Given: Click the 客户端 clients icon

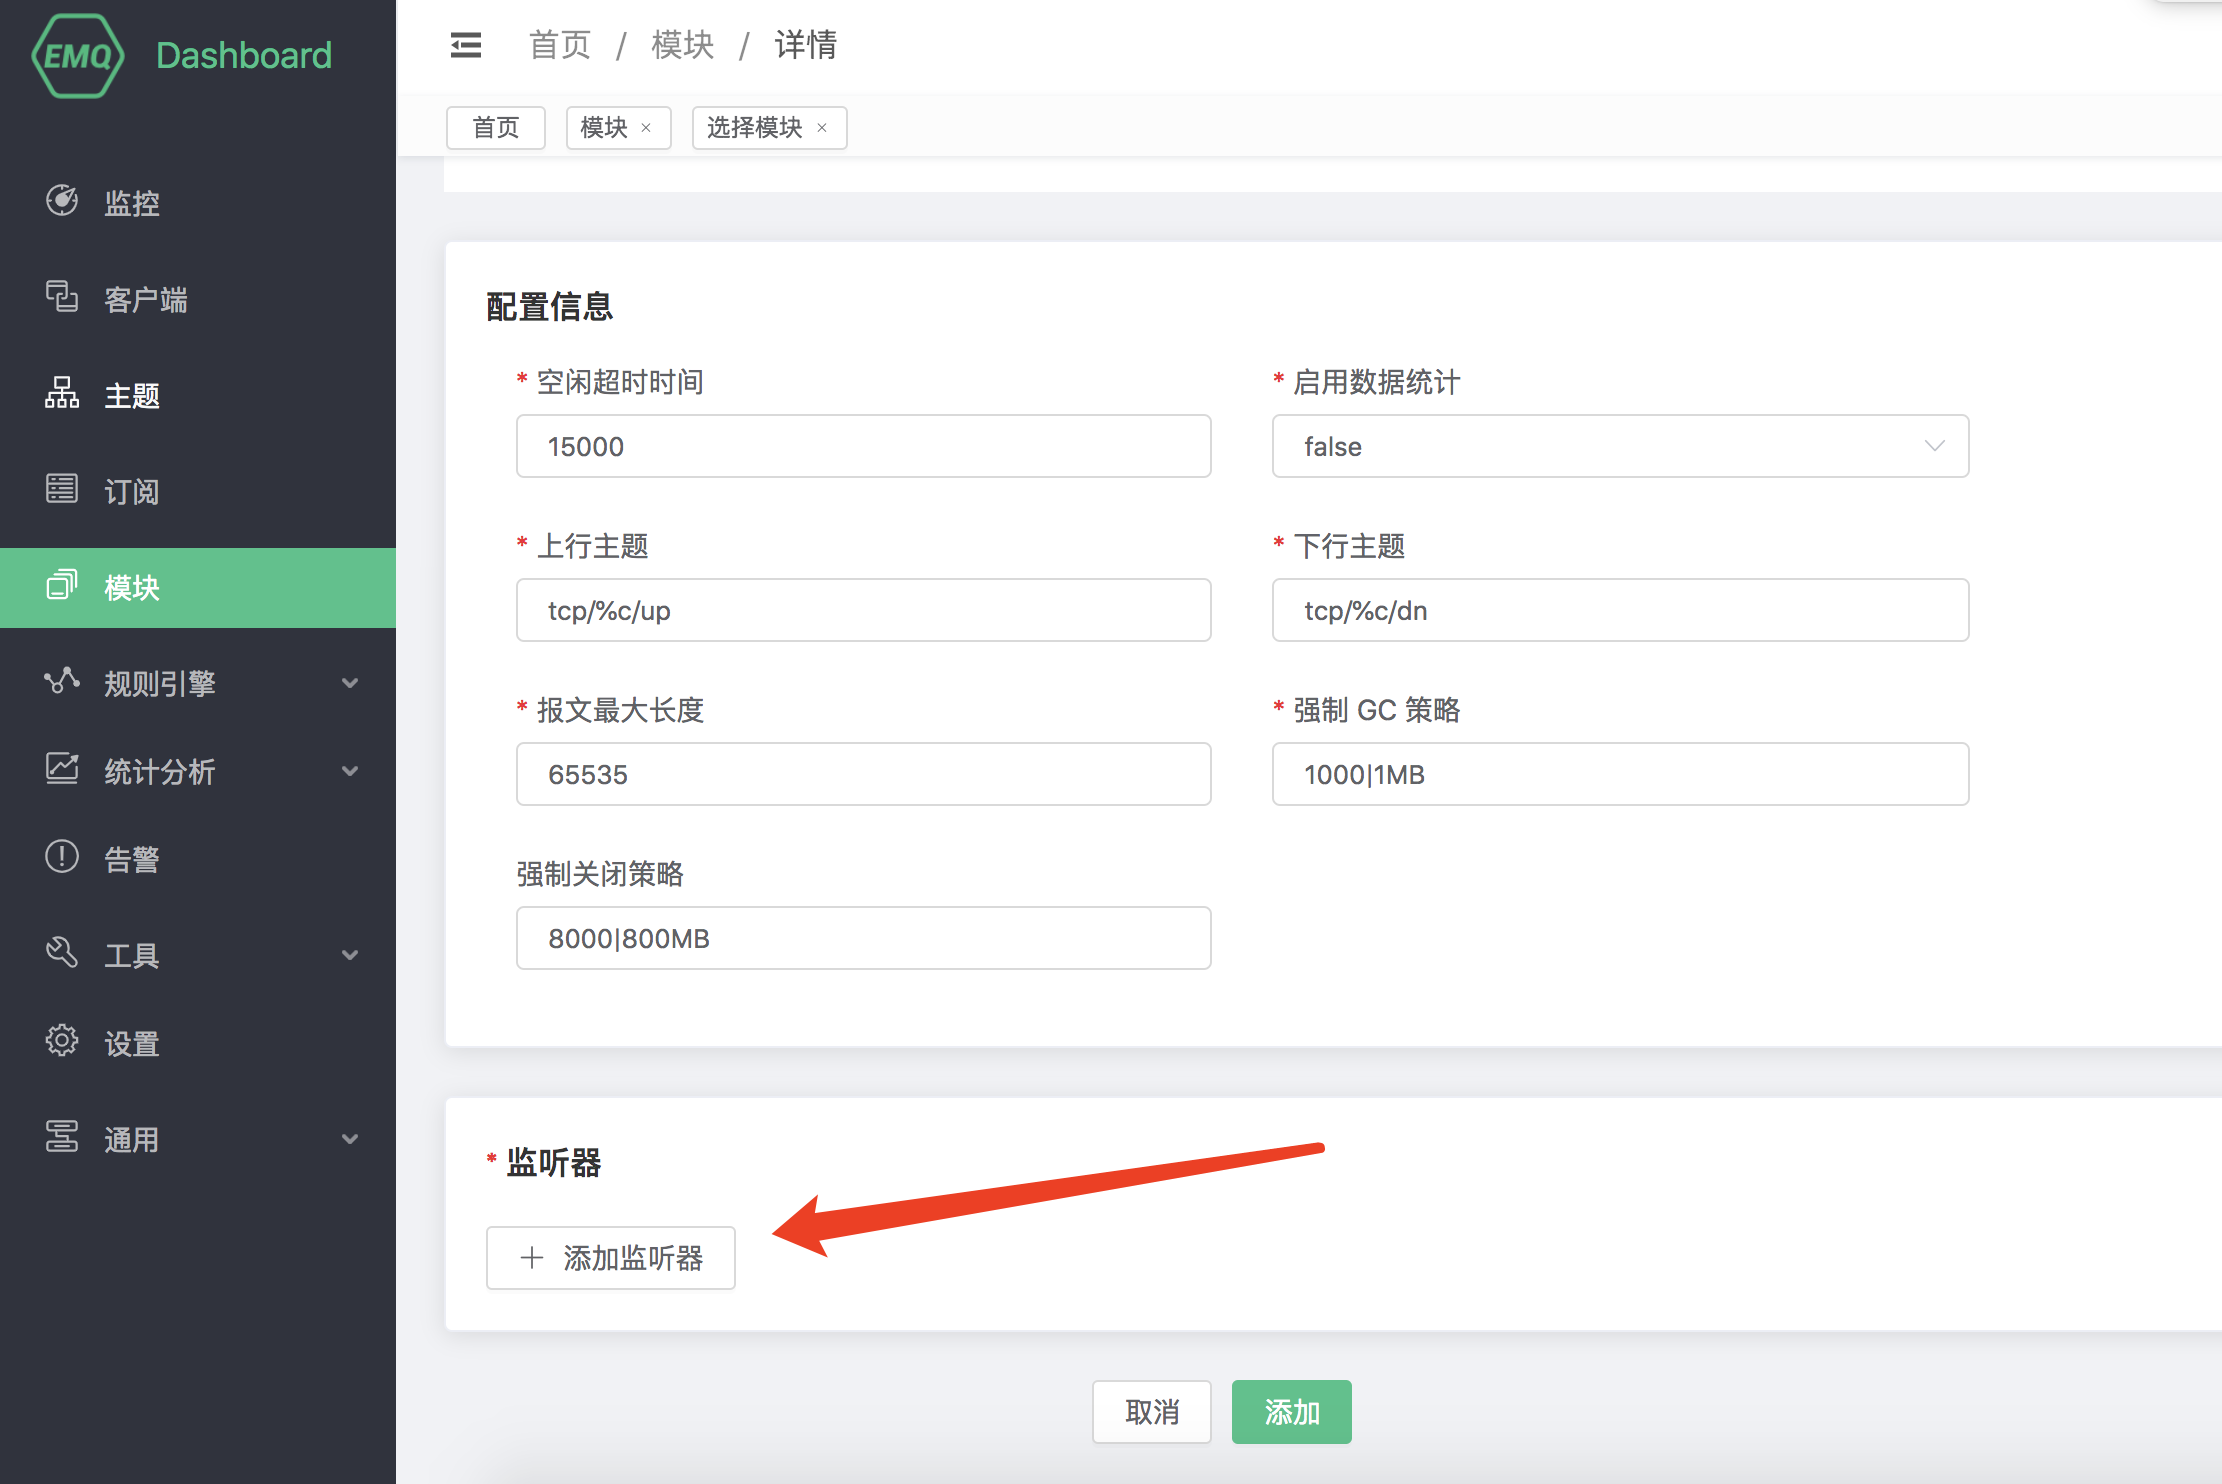Looking at the screenshot, I should [x=62, y=297].
